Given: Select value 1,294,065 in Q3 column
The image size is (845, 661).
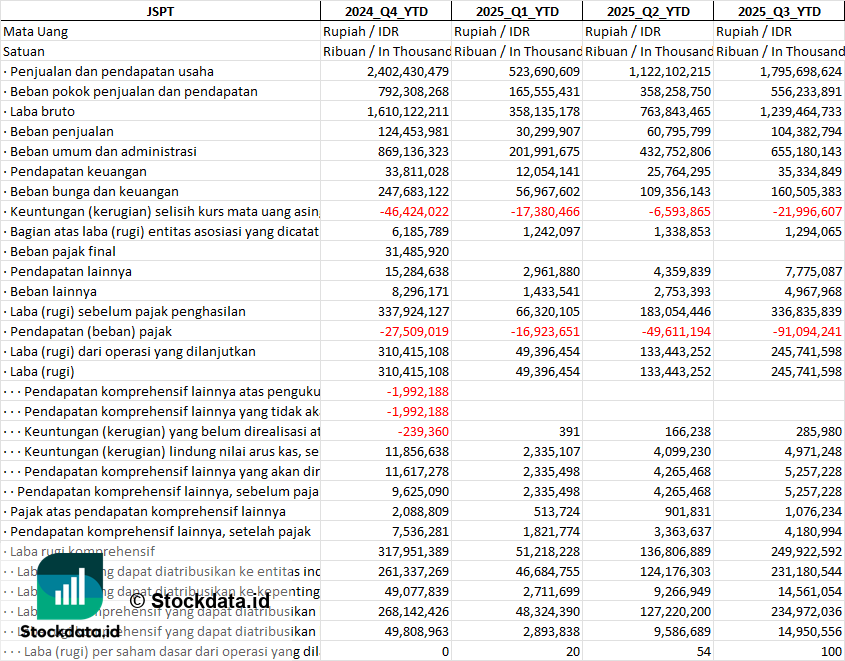Looking at the screenshot, I should coord(813,232).
